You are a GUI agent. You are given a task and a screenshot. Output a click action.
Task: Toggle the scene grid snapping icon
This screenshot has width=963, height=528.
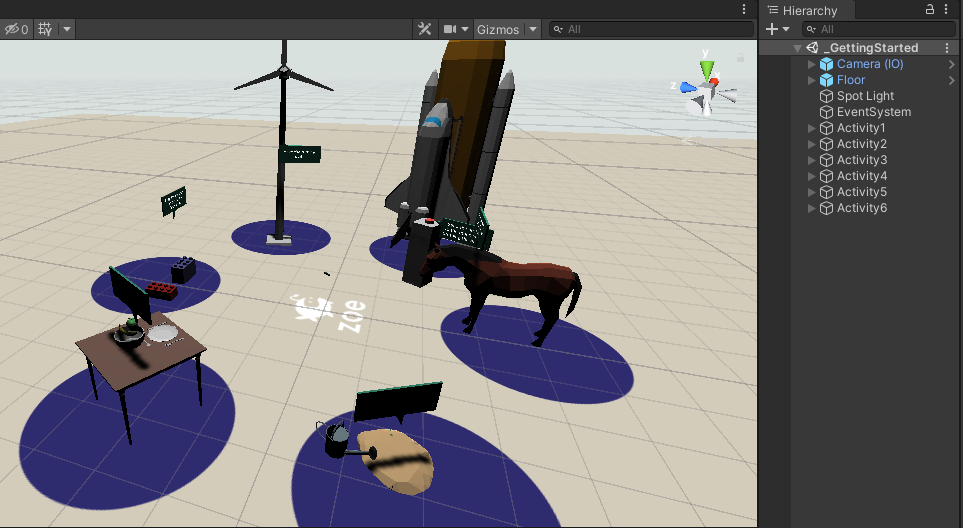(45, 29)
